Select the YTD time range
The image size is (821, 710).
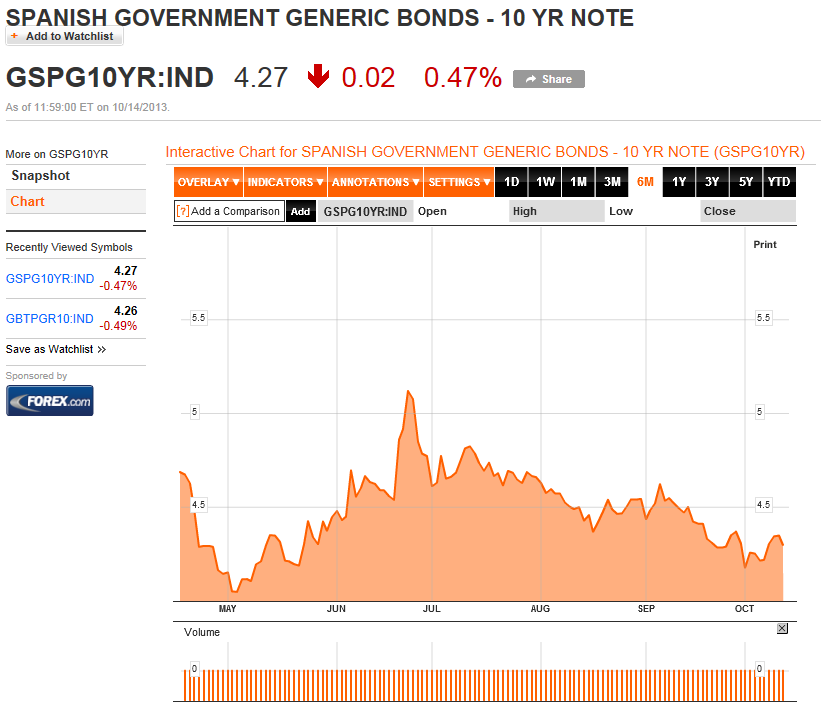[x=779, y=182]
